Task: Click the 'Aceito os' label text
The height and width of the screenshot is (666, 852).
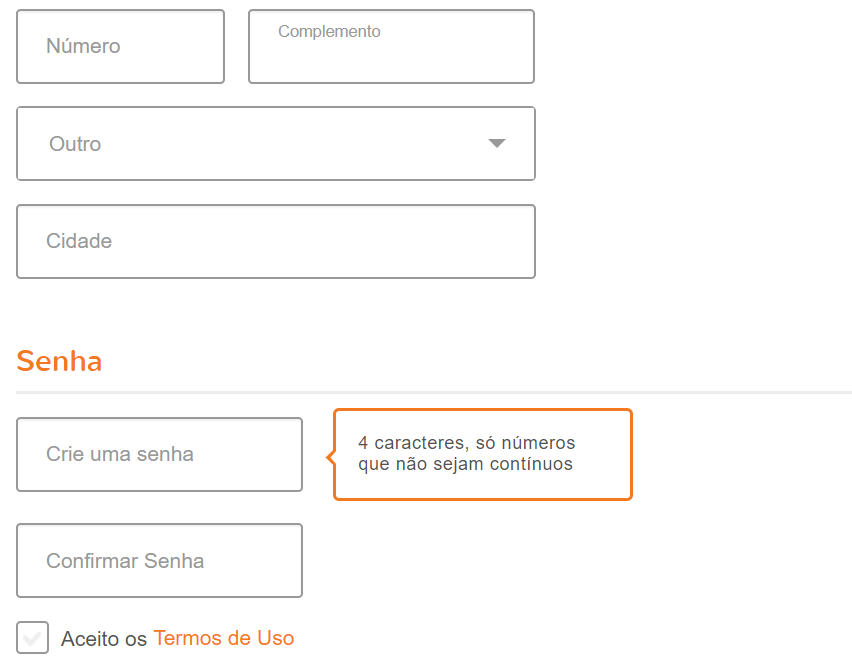Action: tap(104, 639)
